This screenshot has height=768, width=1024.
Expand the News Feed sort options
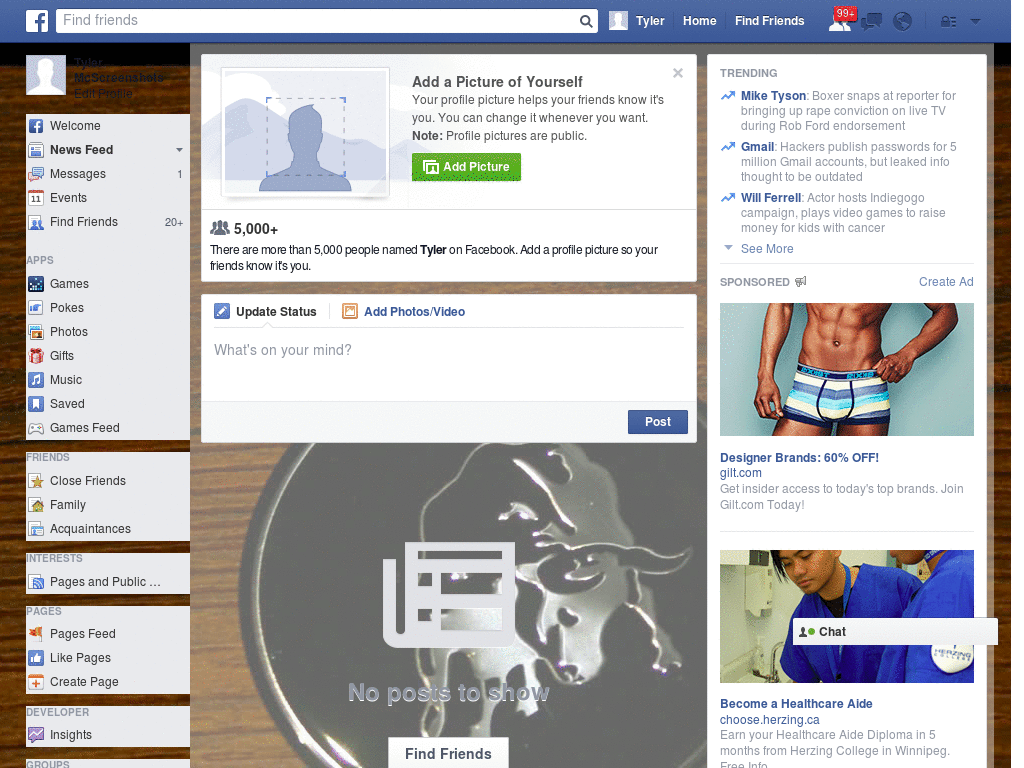pos(180,150)
